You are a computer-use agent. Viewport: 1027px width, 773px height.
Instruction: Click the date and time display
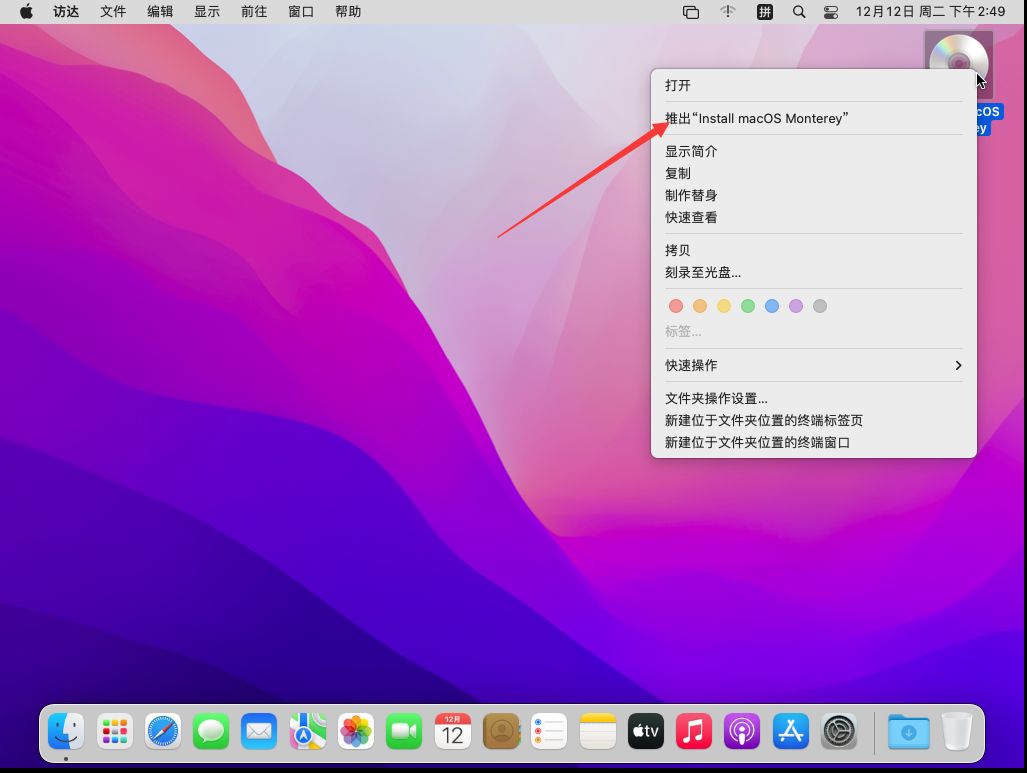(930, 12)
